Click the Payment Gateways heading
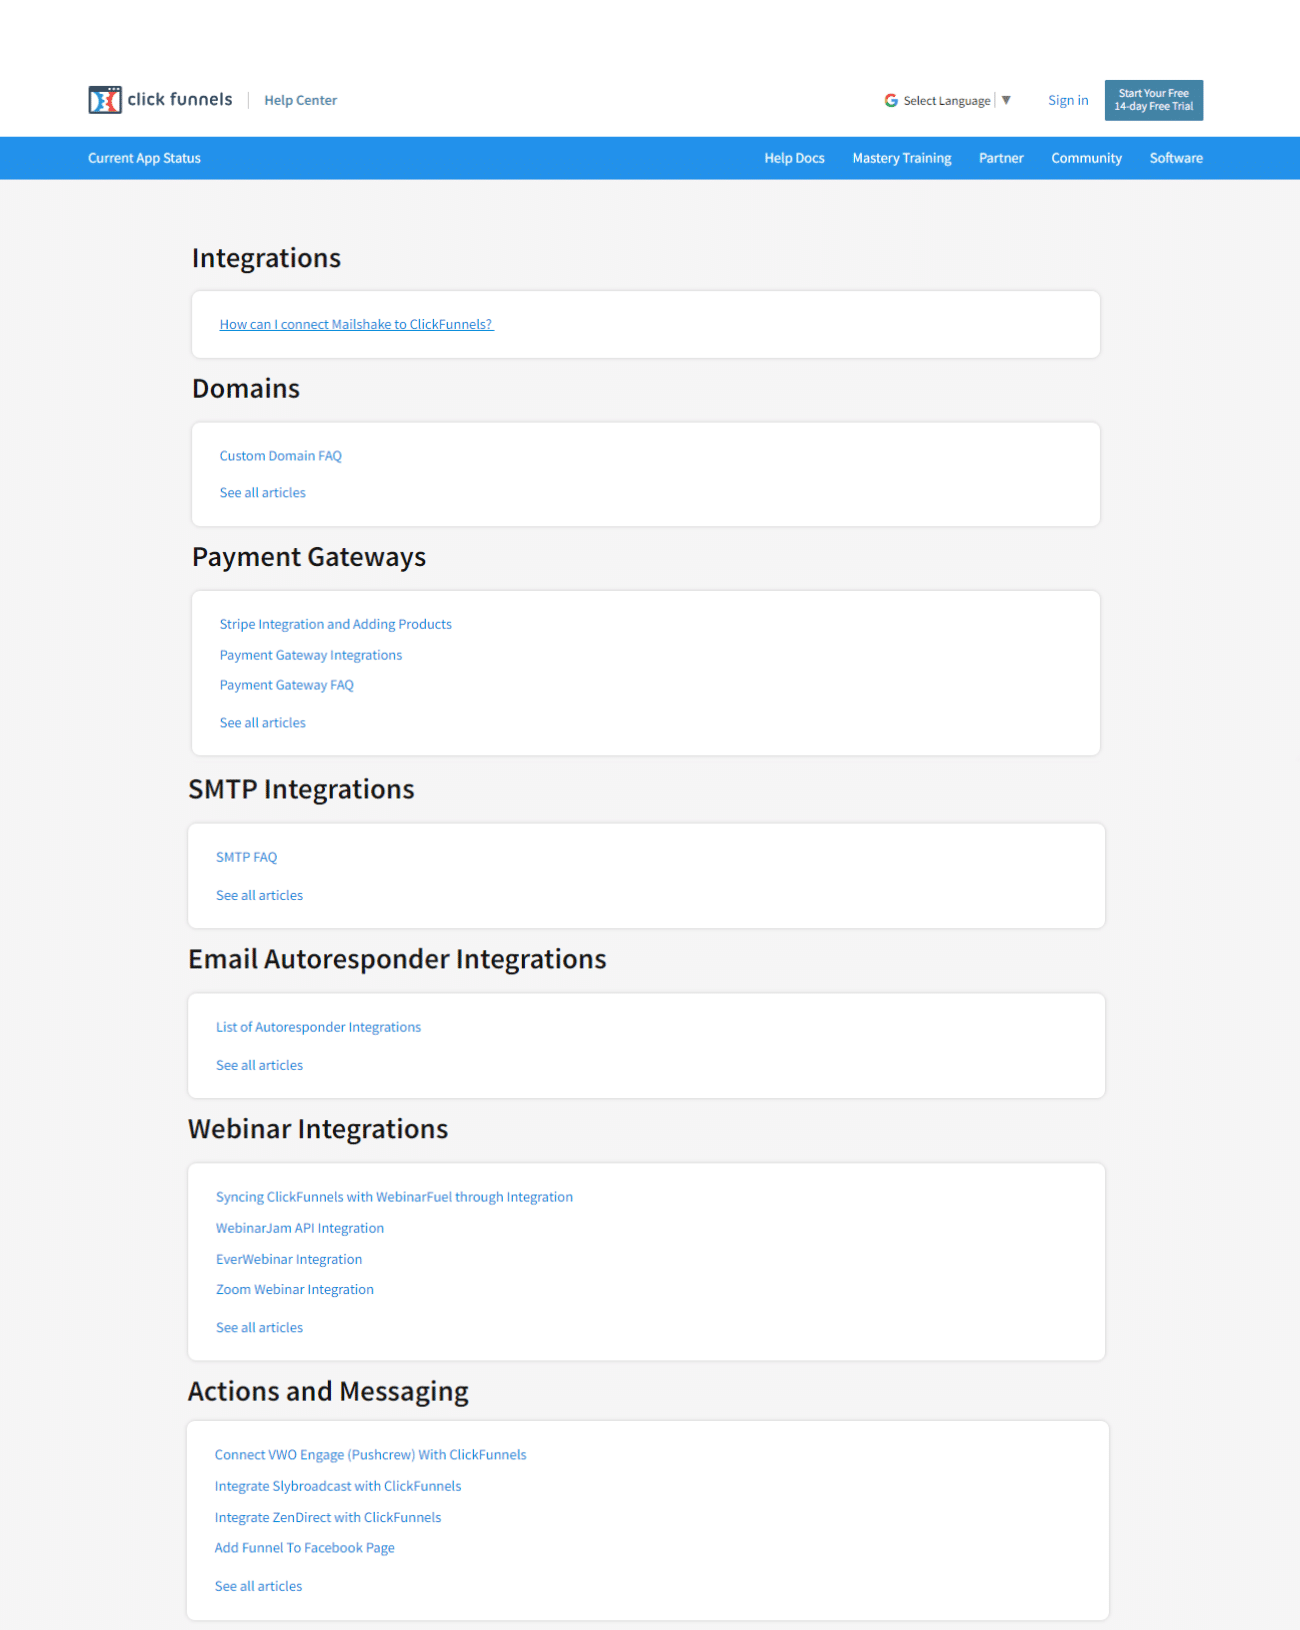This screenshot has width=1300, height=1630. click(309, 557)
